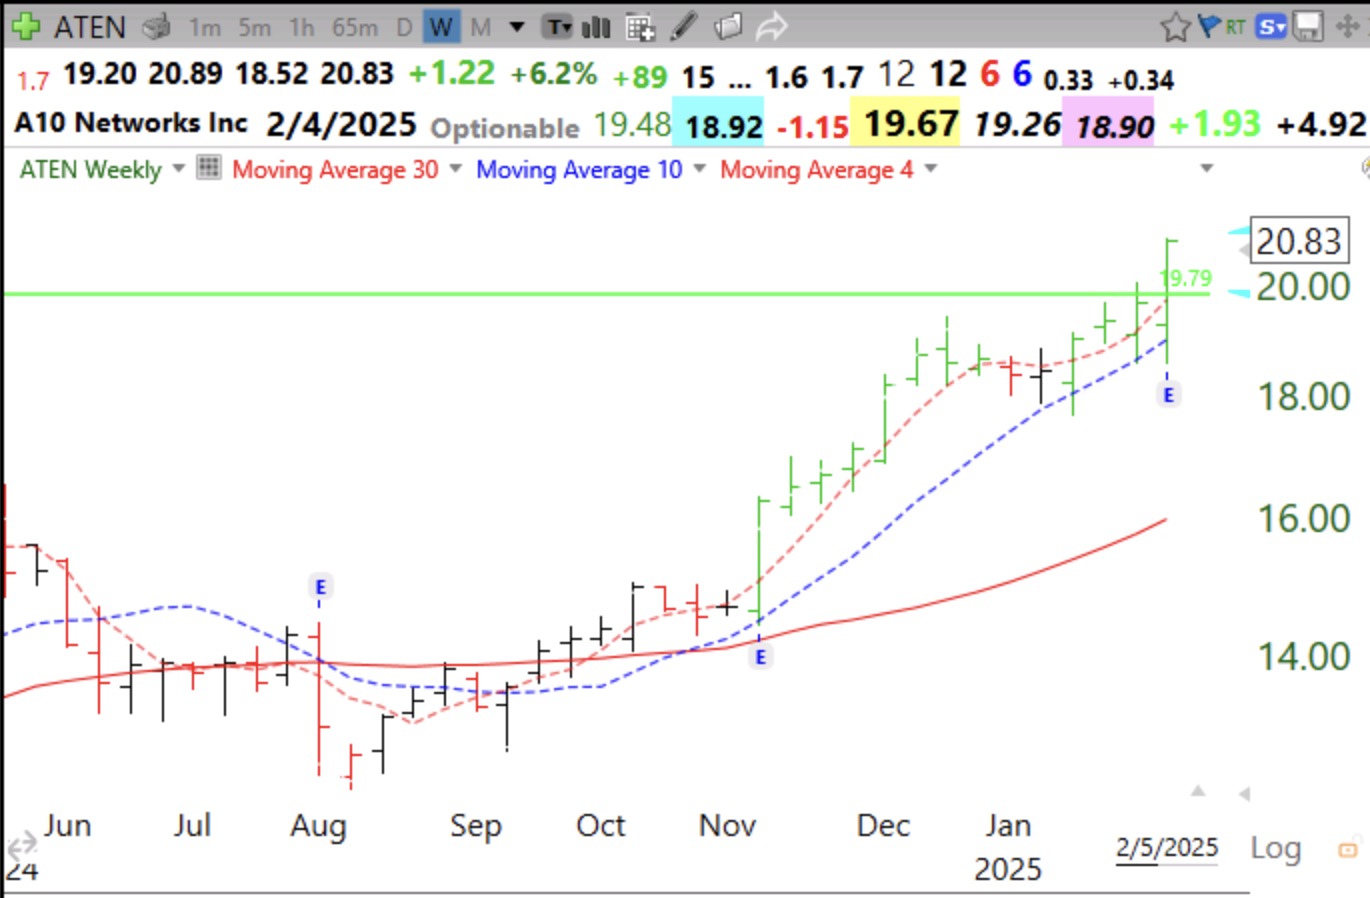Viewport: 1370px width, 898px height.
Task: Click the grid icon beside ATEN Weekly
Action: point(208,168)
